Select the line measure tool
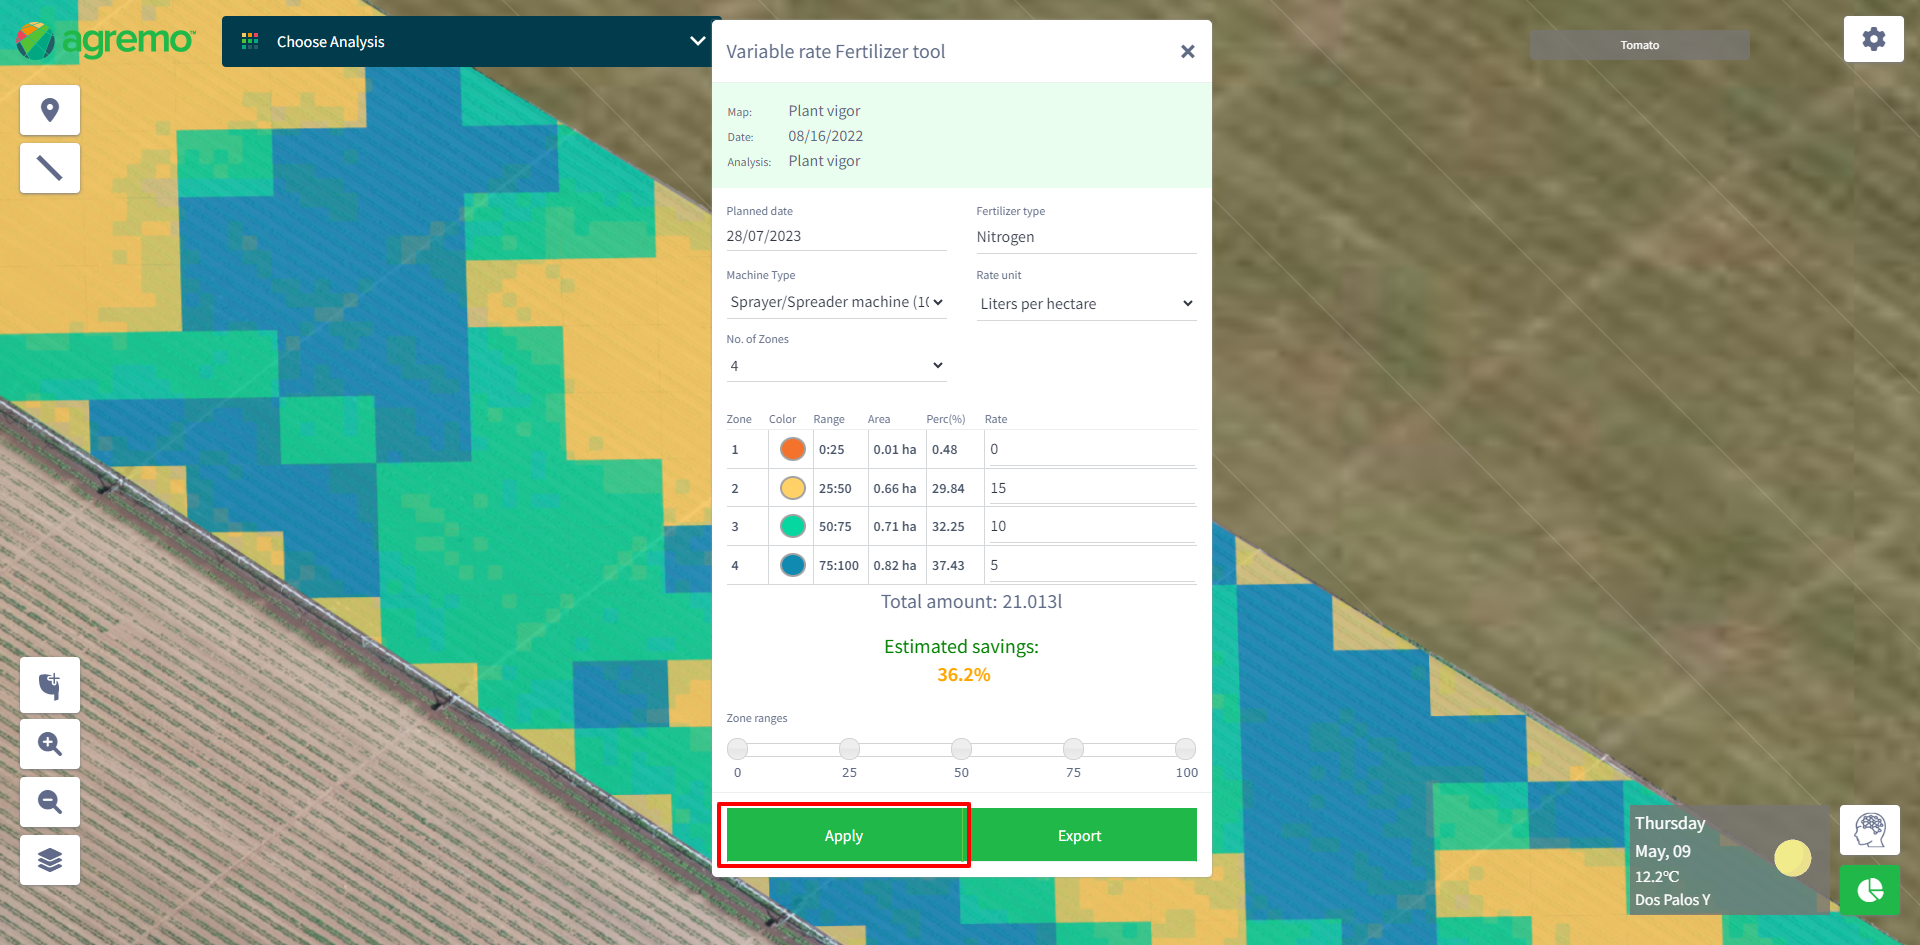The width and height of the screenshot is (1920, 945). [50, 168]
